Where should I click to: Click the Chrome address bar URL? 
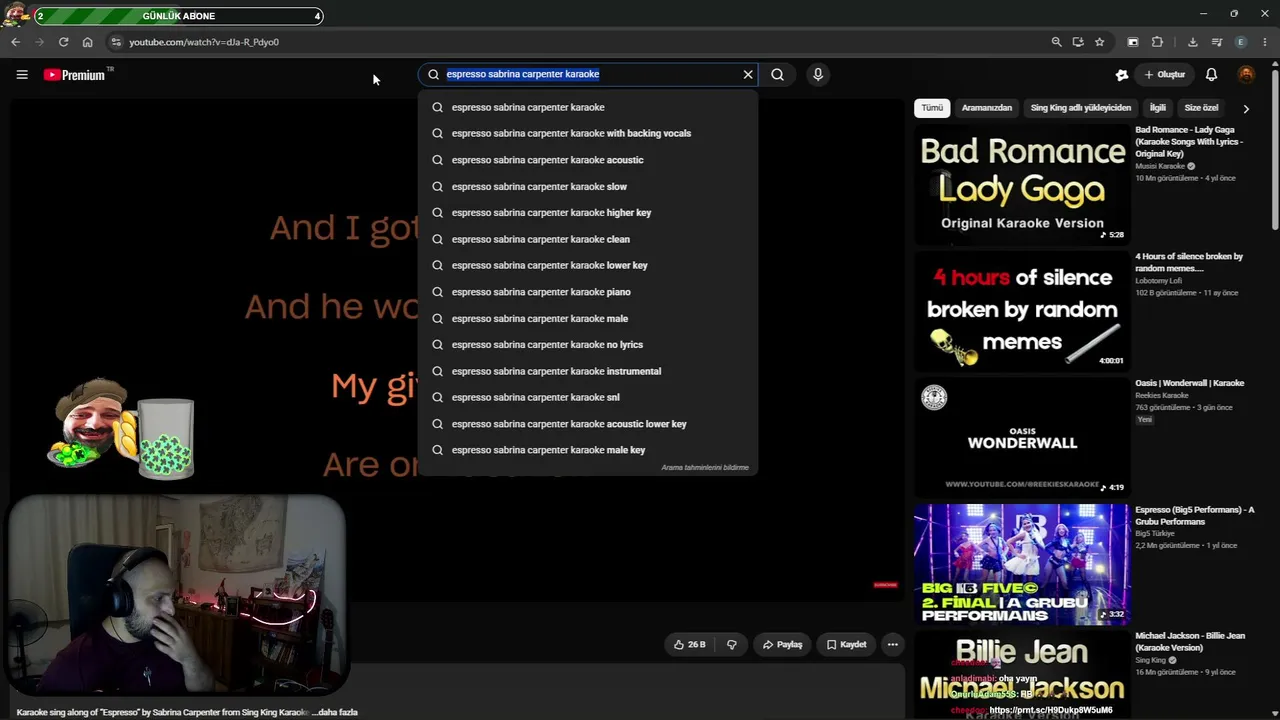(204, 42)
